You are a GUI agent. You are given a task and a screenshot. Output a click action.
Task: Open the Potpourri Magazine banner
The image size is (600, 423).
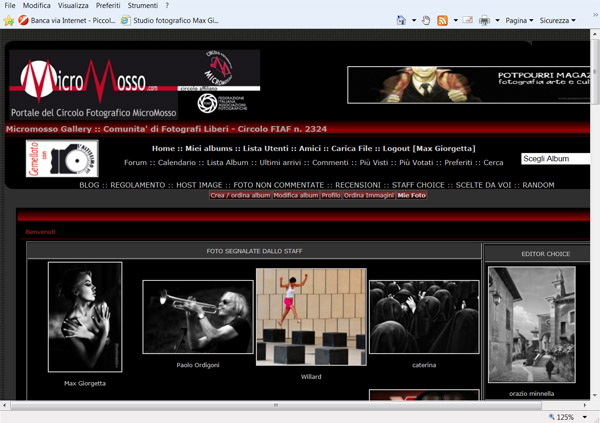469,85
